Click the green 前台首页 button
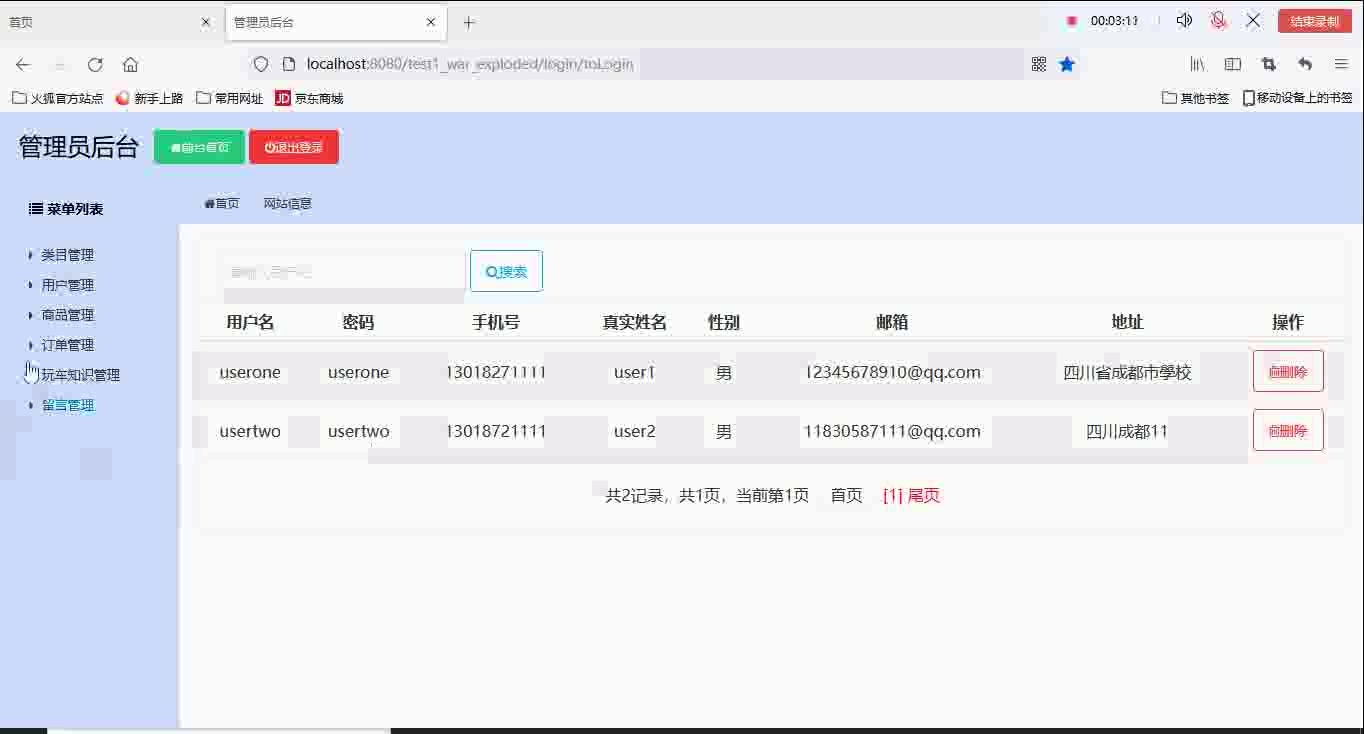 (x=199, y=147)
